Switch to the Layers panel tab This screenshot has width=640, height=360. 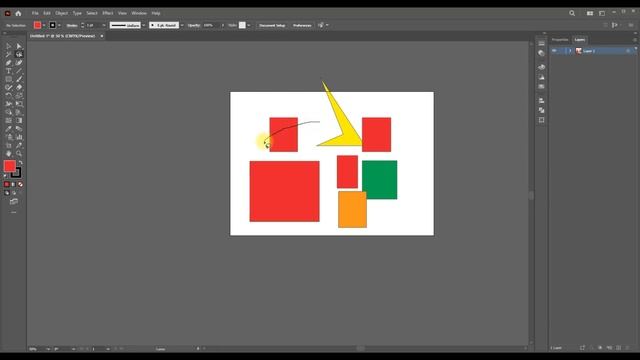(580, 40)
